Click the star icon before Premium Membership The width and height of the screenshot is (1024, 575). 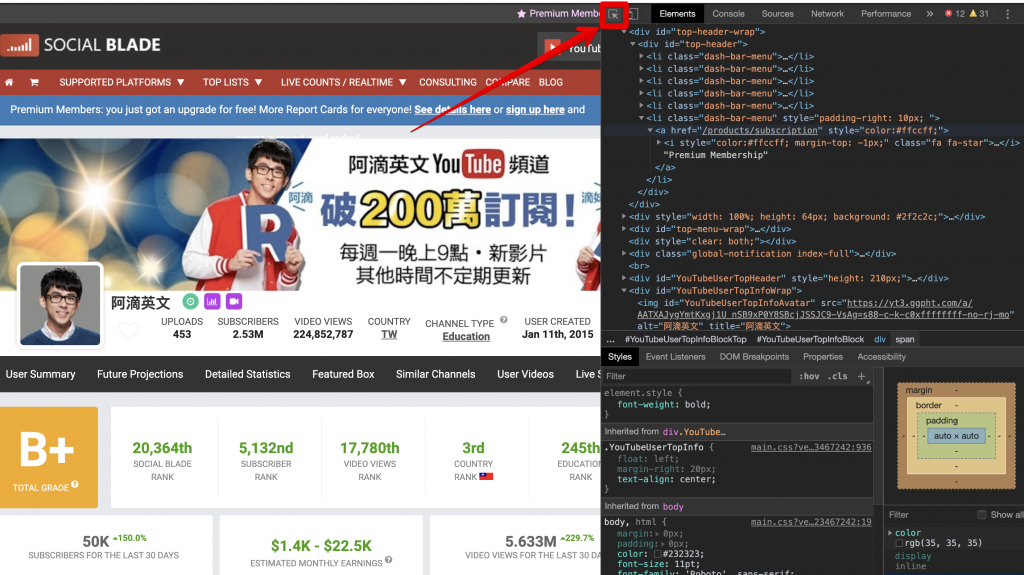coord(521,14)
